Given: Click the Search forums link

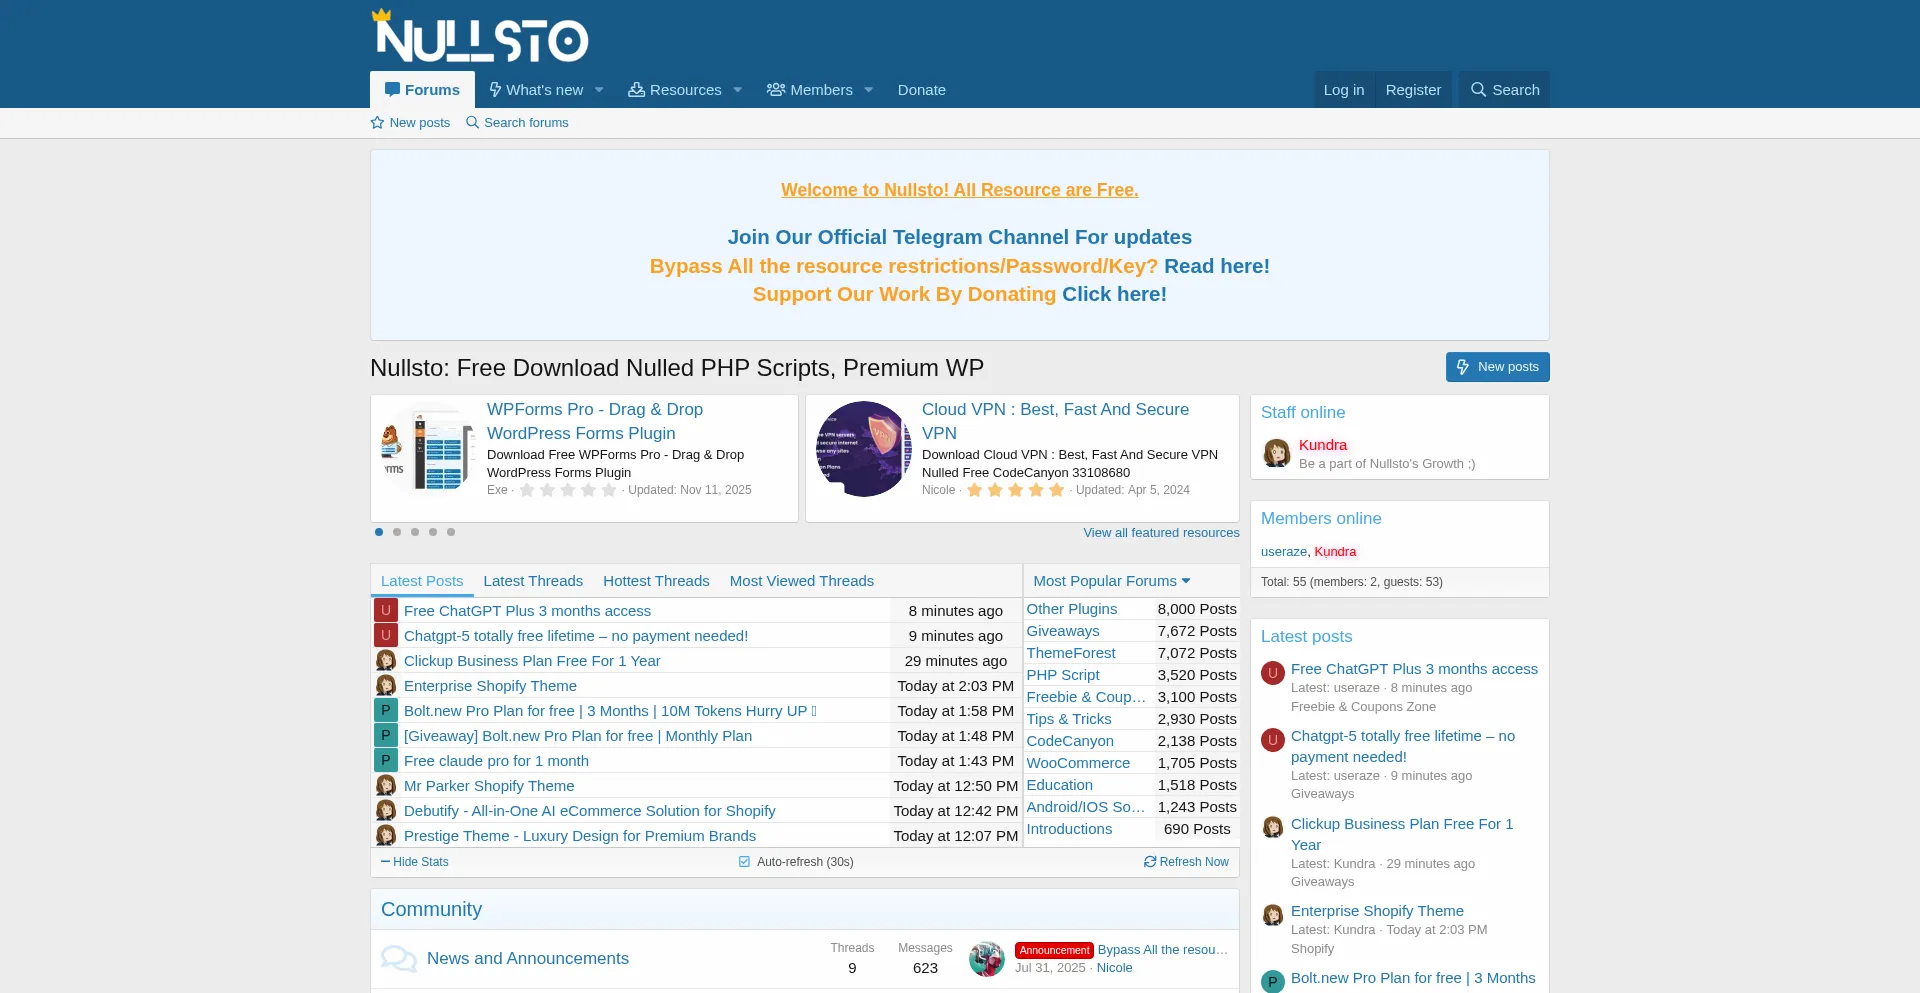Looking at the screenshot, I should point(517,123).
